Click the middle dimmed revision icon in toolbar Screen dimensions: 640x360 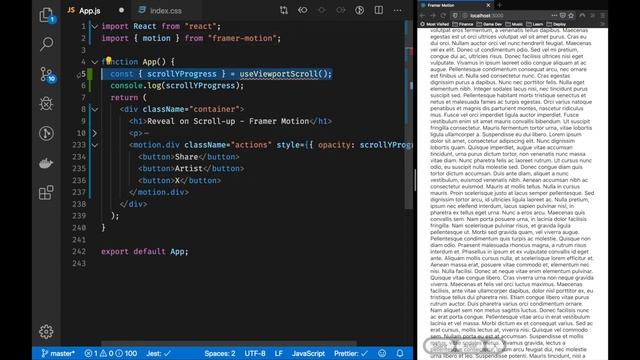click(x=322, y=10)
